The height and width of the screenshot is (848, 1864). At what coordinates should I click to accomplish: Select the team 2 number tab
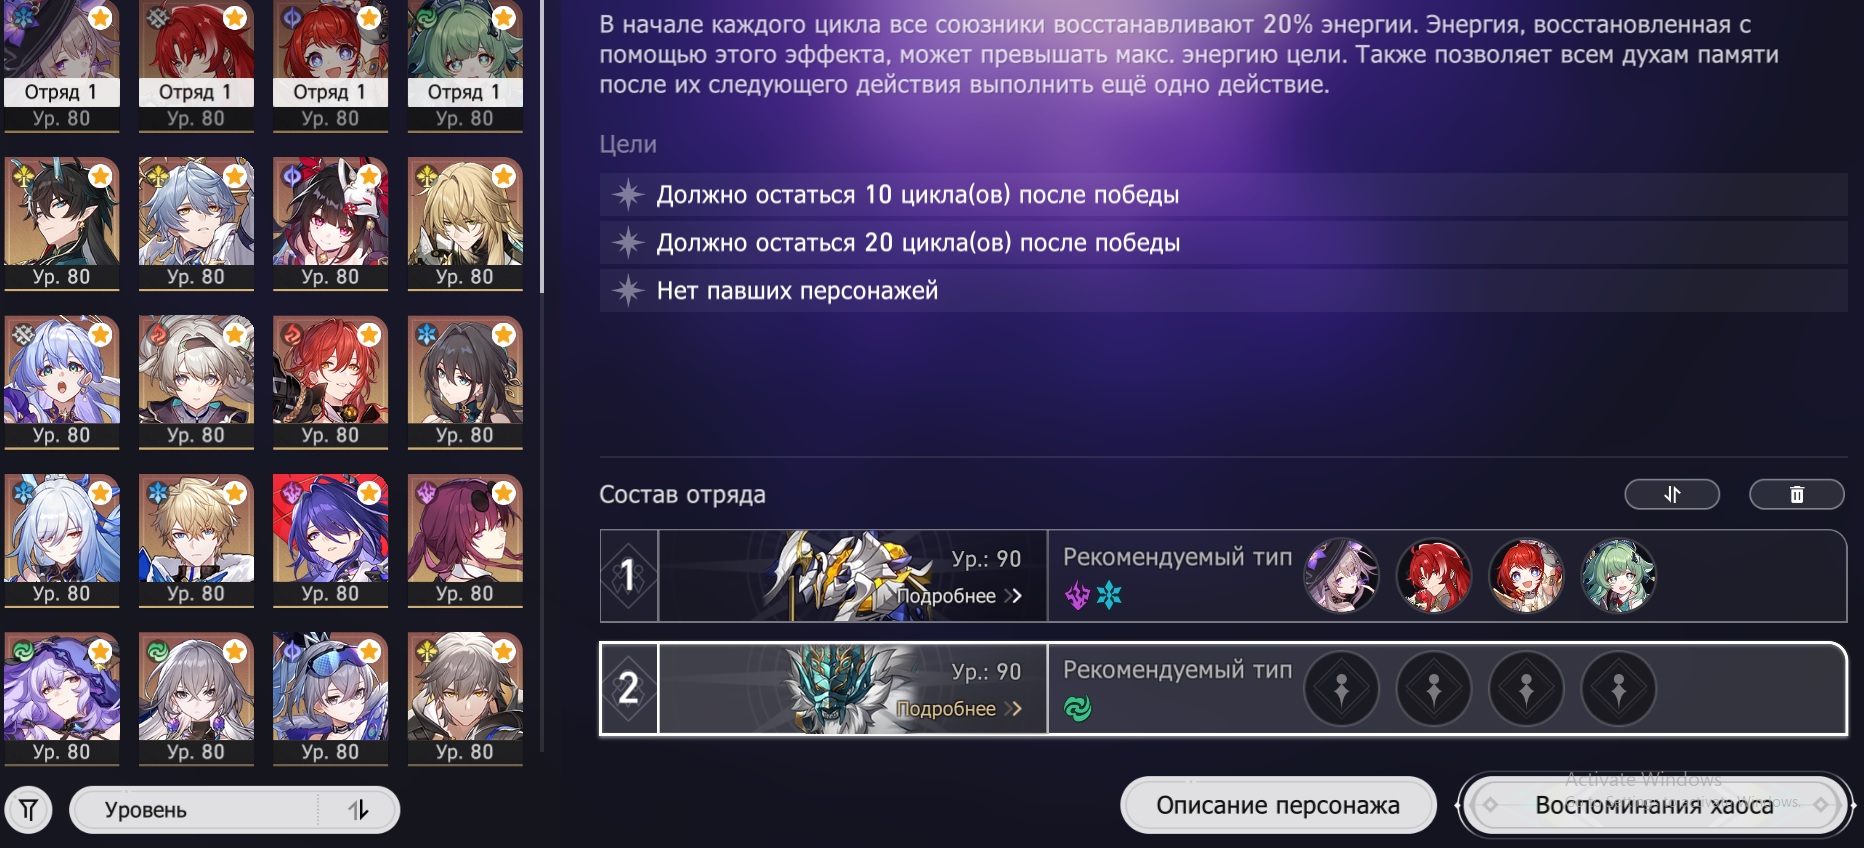point(629,688)
